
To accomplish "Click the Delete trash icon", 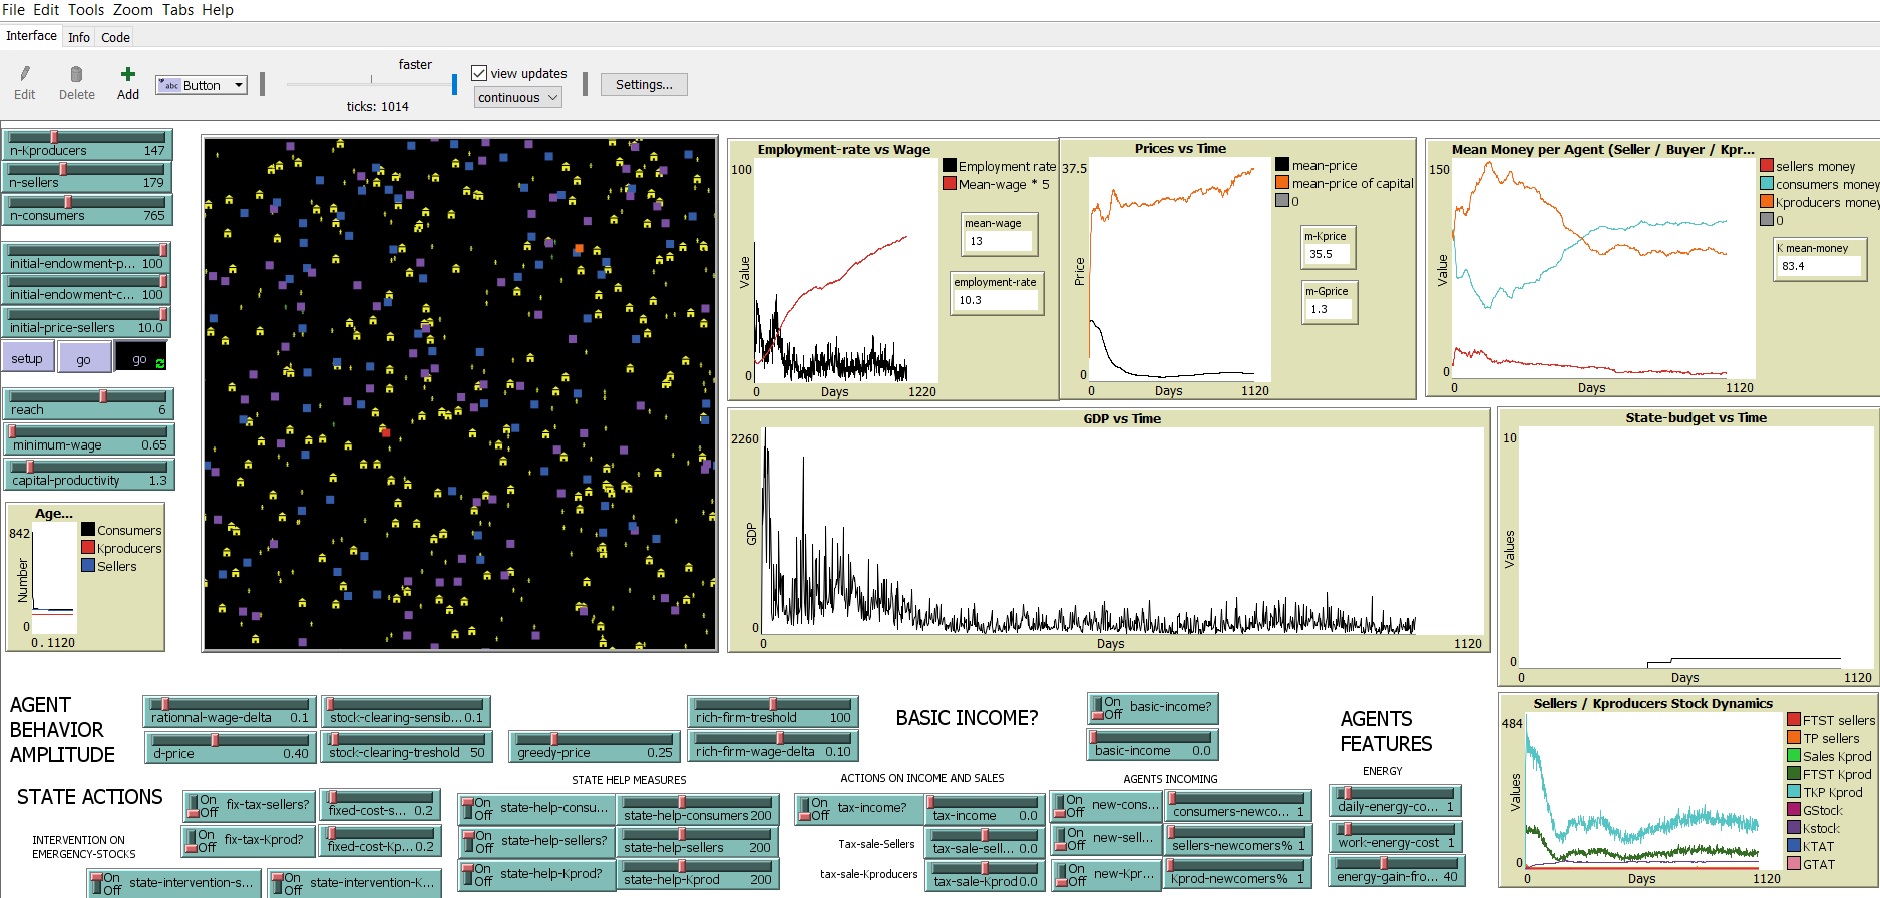I will click(x=76, y=74).
